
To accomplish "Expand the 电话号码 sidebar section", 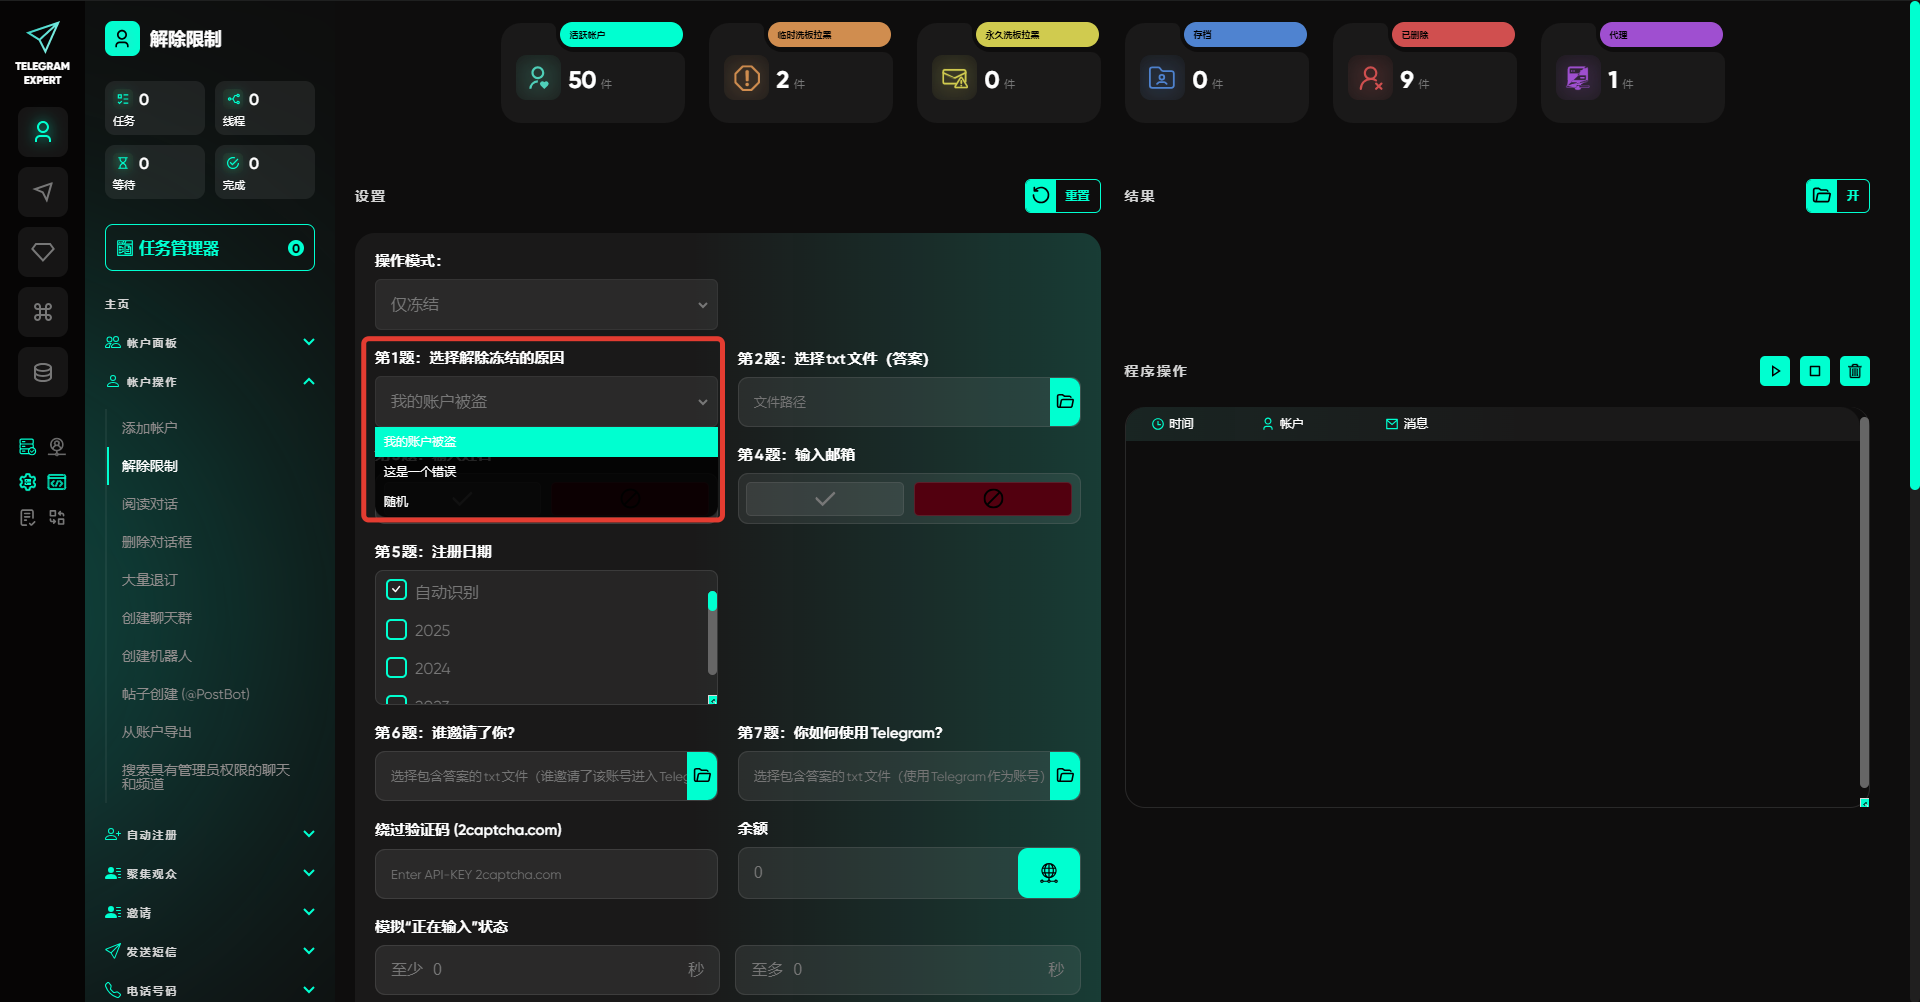I will (210, 991).
